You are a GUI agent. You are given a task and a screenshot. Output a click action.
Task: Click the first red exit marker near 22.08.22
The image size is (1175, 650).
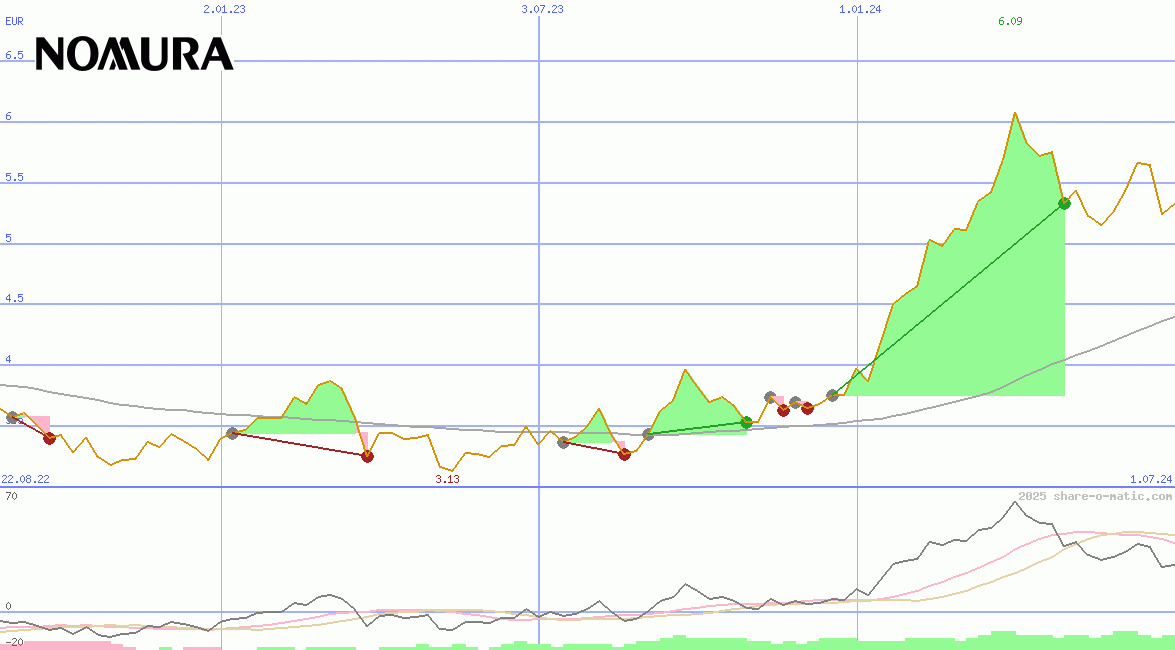click(49, 439)
